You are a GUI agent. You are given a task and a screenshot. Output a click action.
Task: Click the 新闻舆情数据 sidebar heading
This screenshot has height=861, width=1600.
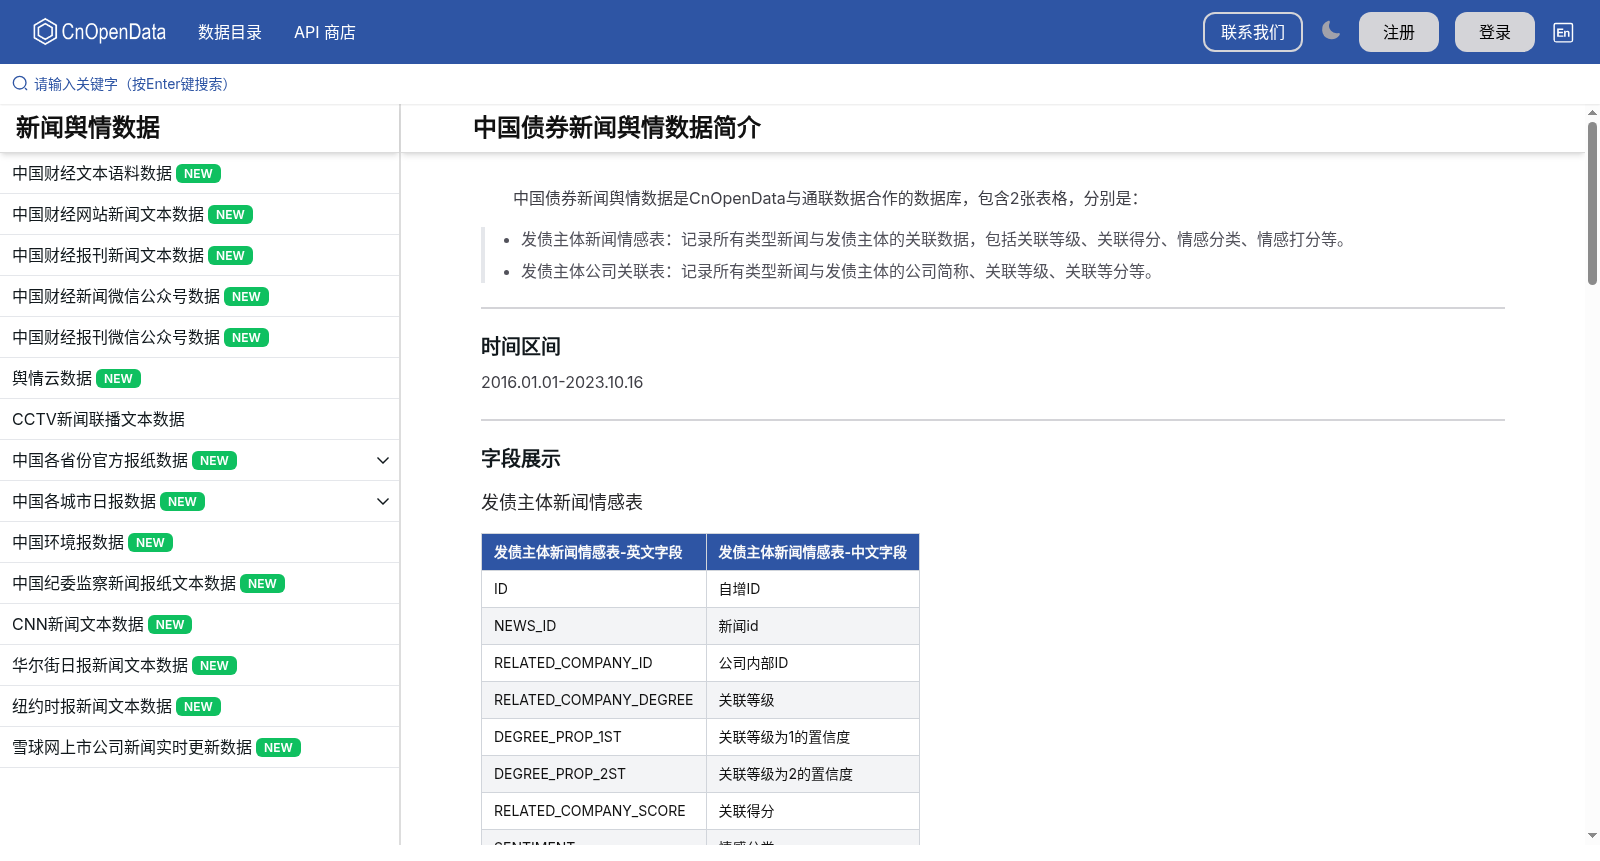coord(88,128)
